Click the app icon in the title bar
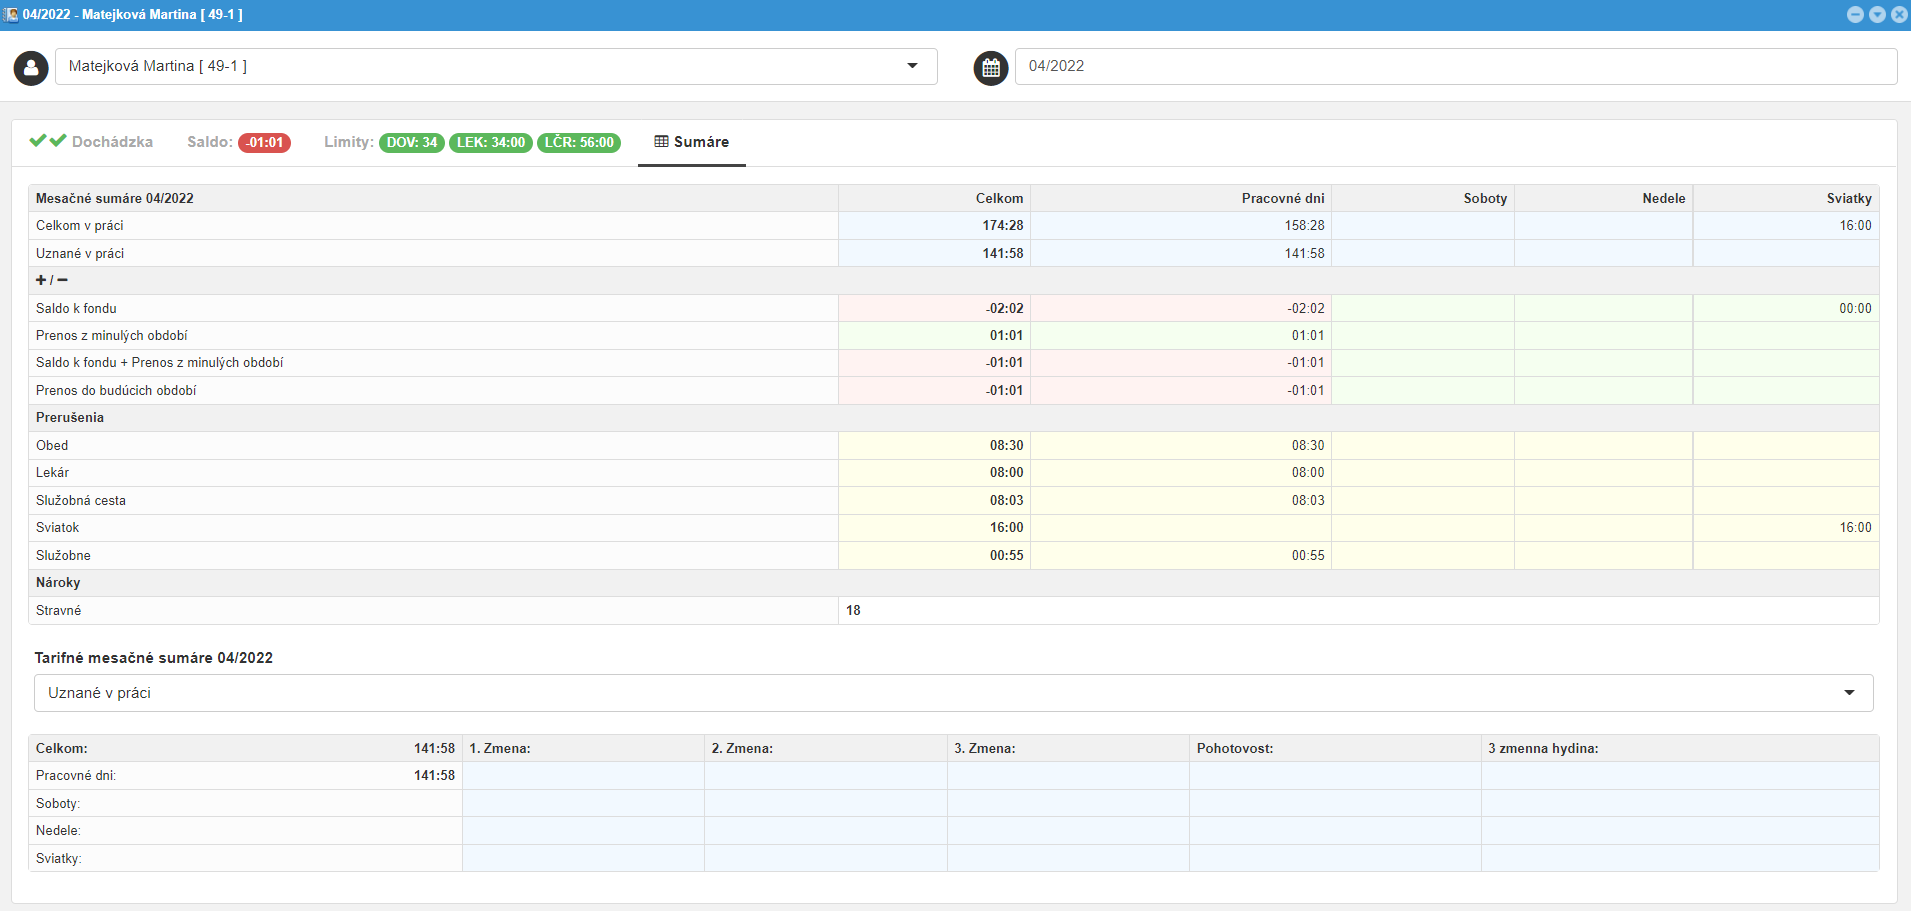 (x=11, y=14)
